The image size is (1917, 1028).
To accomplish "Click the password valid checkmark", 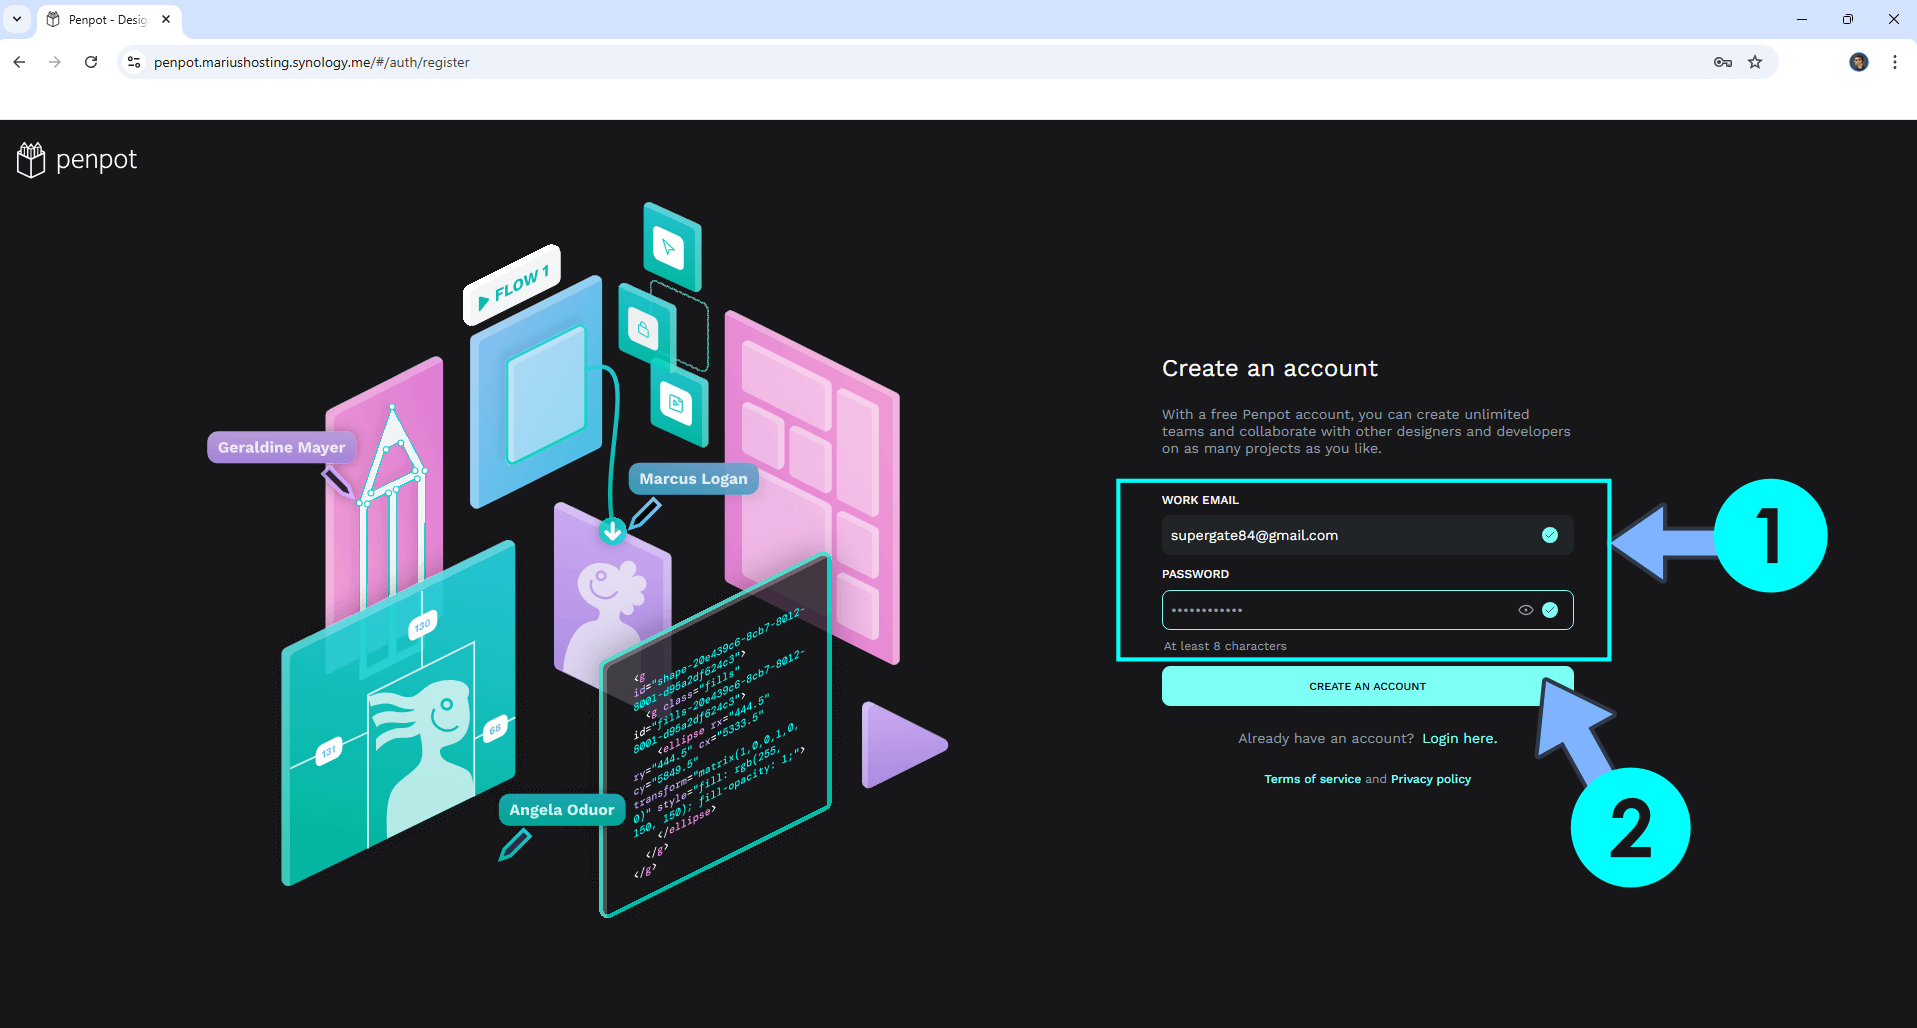I will [x=1550, y=610].
